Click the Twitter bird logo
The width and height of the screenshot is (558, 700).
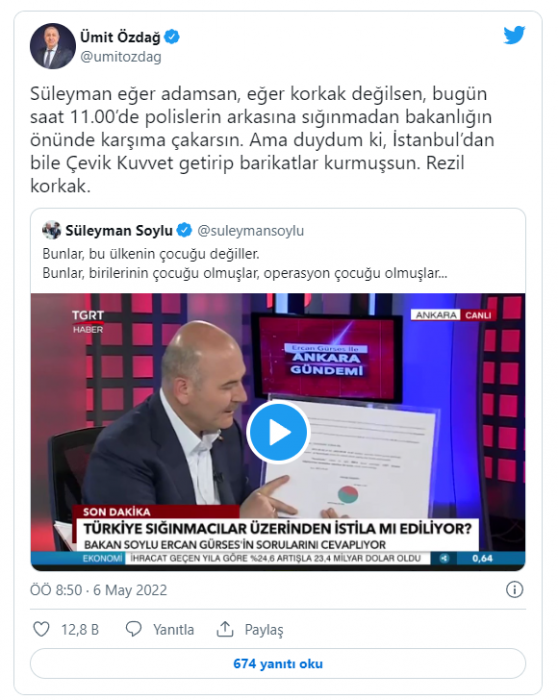(514, 35)
